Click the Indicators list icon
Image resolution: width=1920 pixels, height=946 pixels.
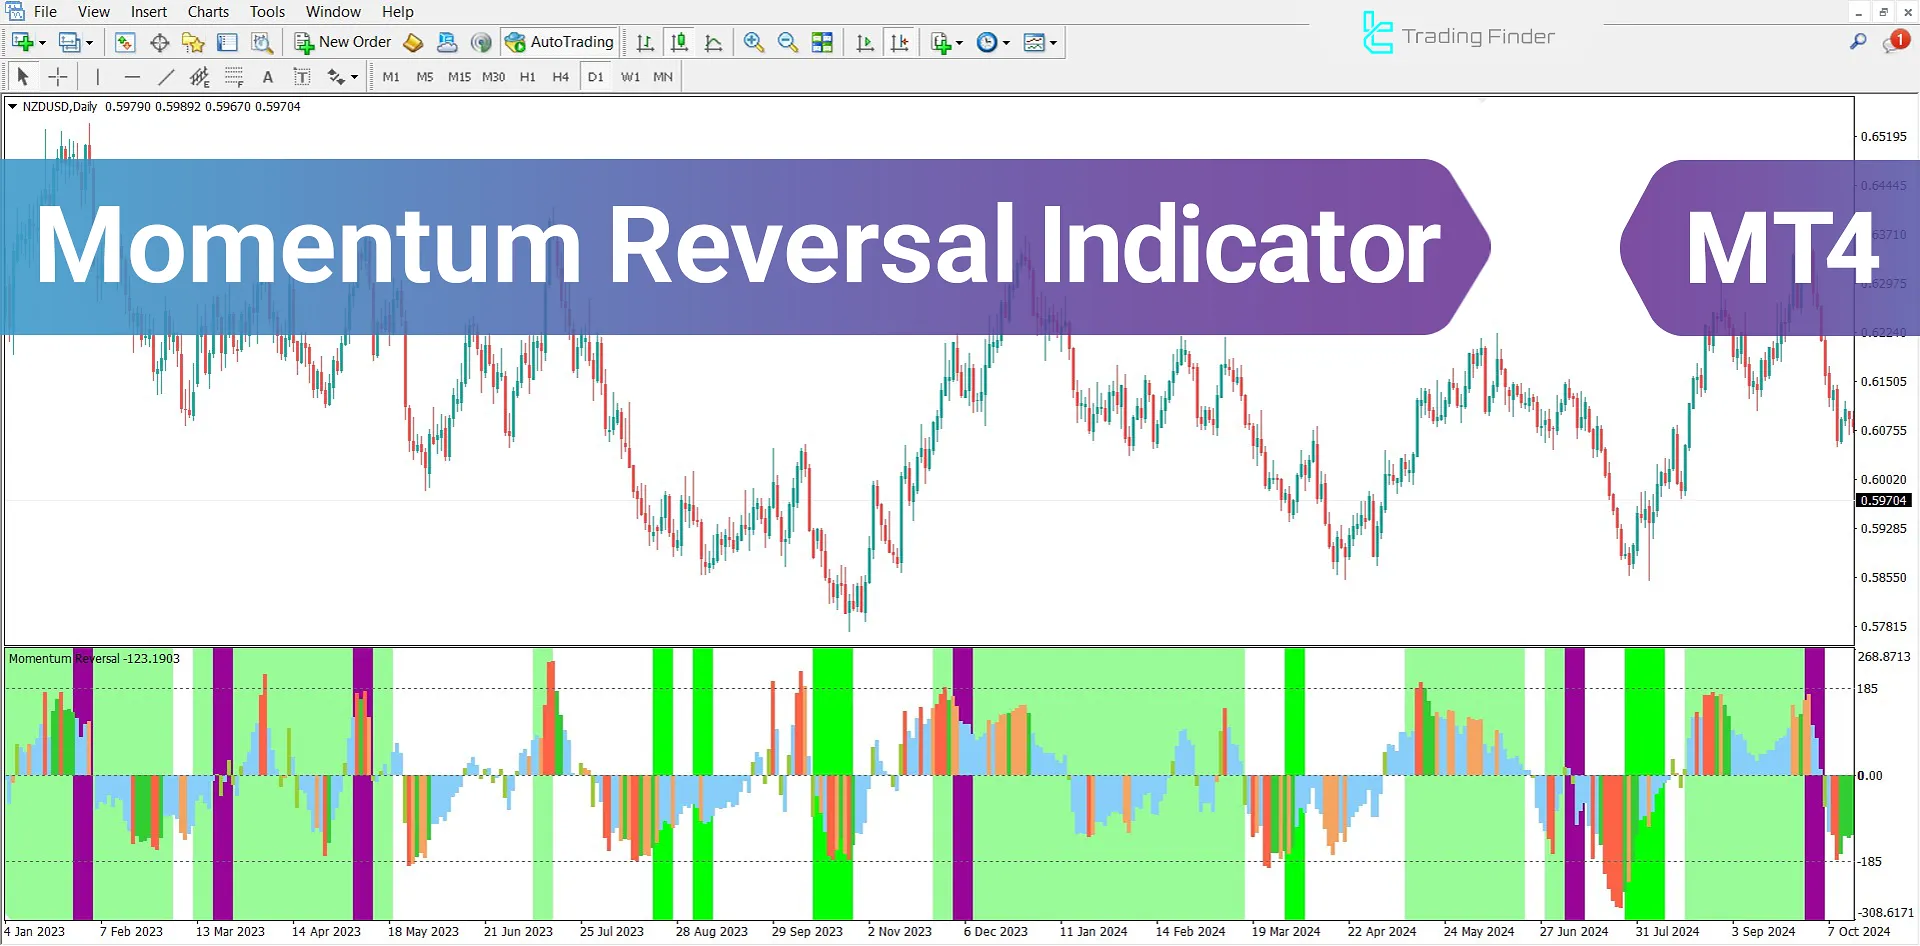[x=940, y=42]
